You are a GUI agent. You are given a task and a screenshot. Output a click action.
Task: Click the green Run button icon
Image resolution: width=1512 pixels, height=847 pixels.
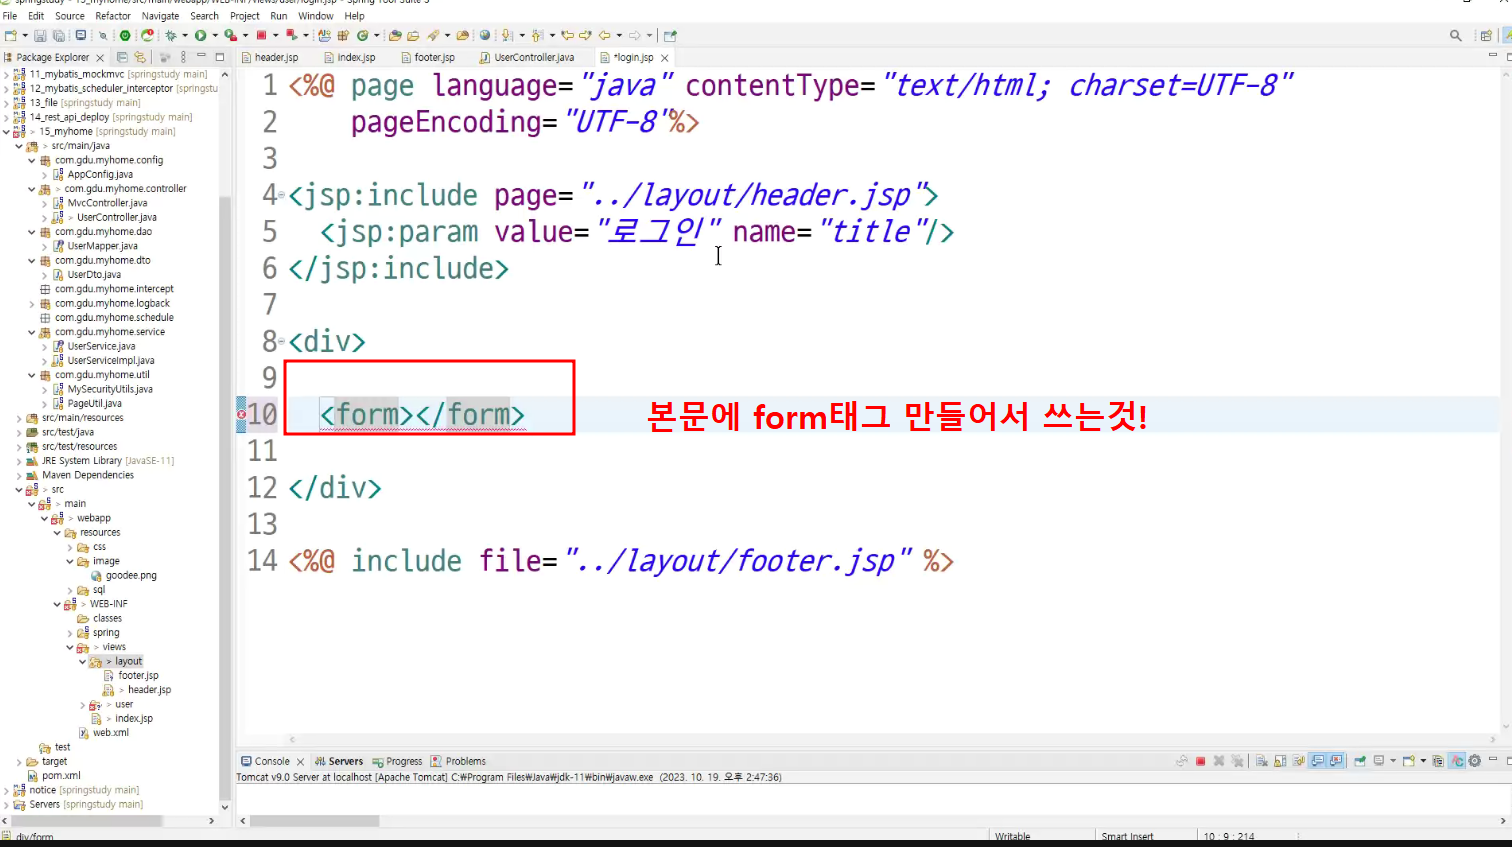point(201,36)
